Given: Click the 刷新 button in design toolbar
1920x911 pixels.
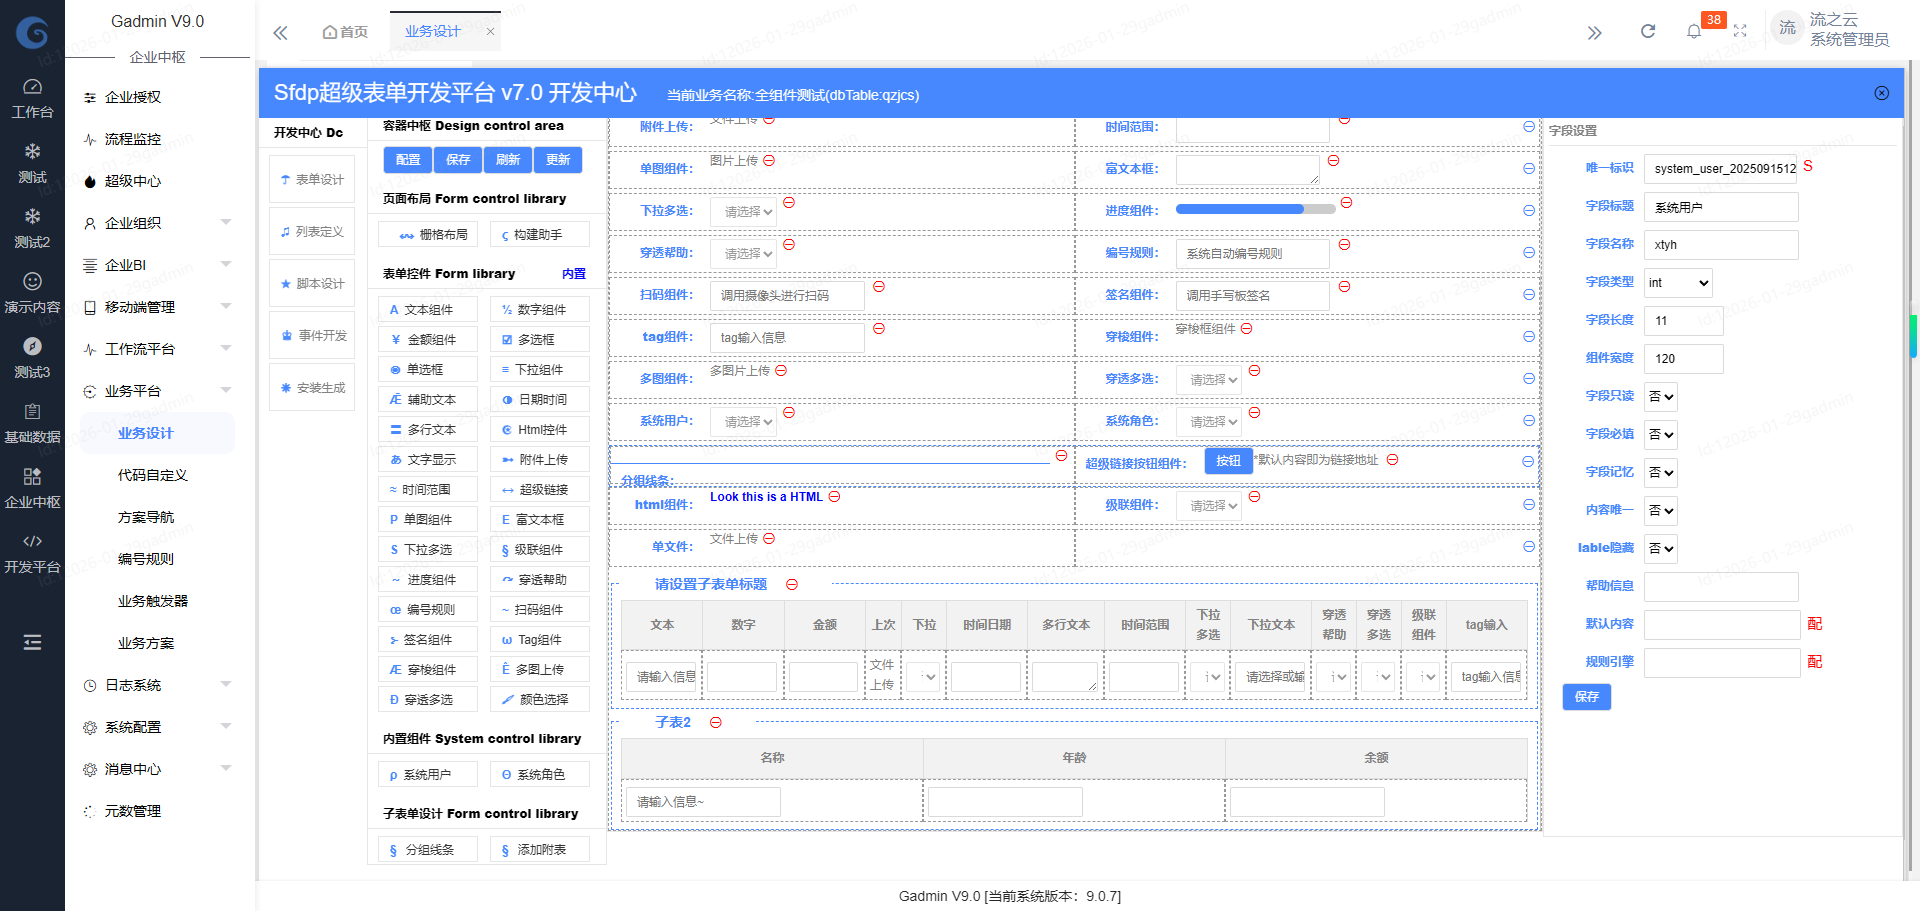Looking at the screenshot, I should point(508,160).
